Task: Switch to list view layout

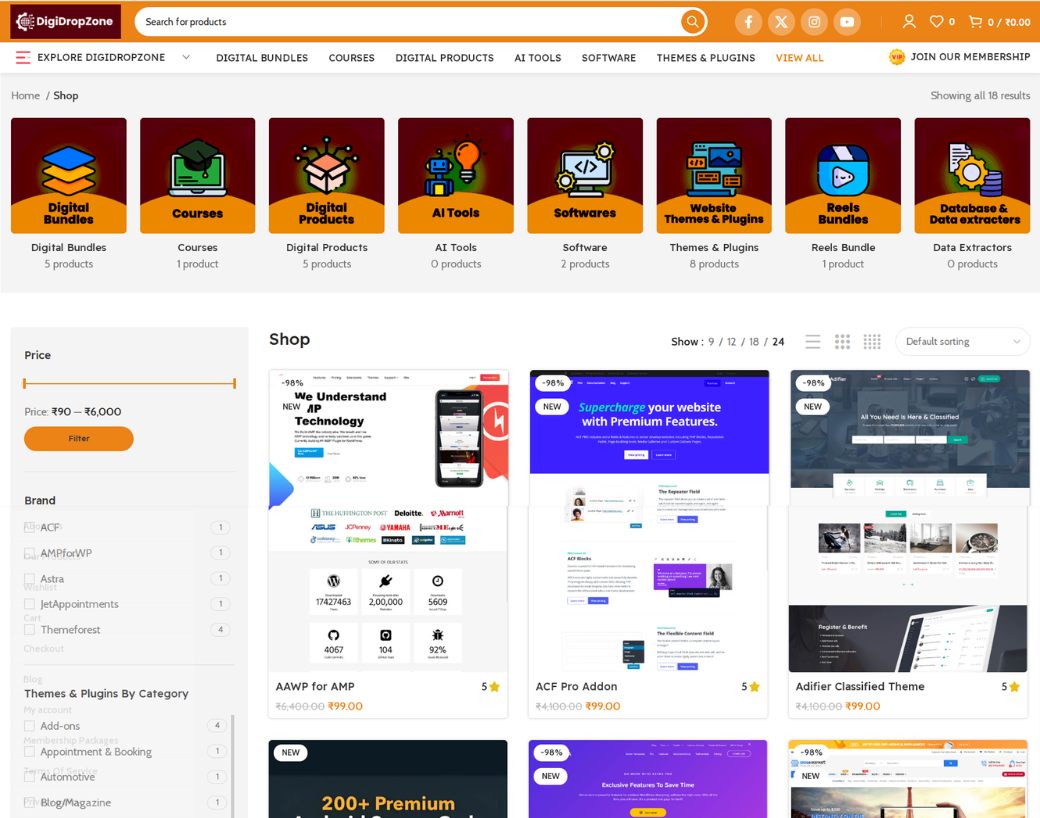Action: coord(813,342)
